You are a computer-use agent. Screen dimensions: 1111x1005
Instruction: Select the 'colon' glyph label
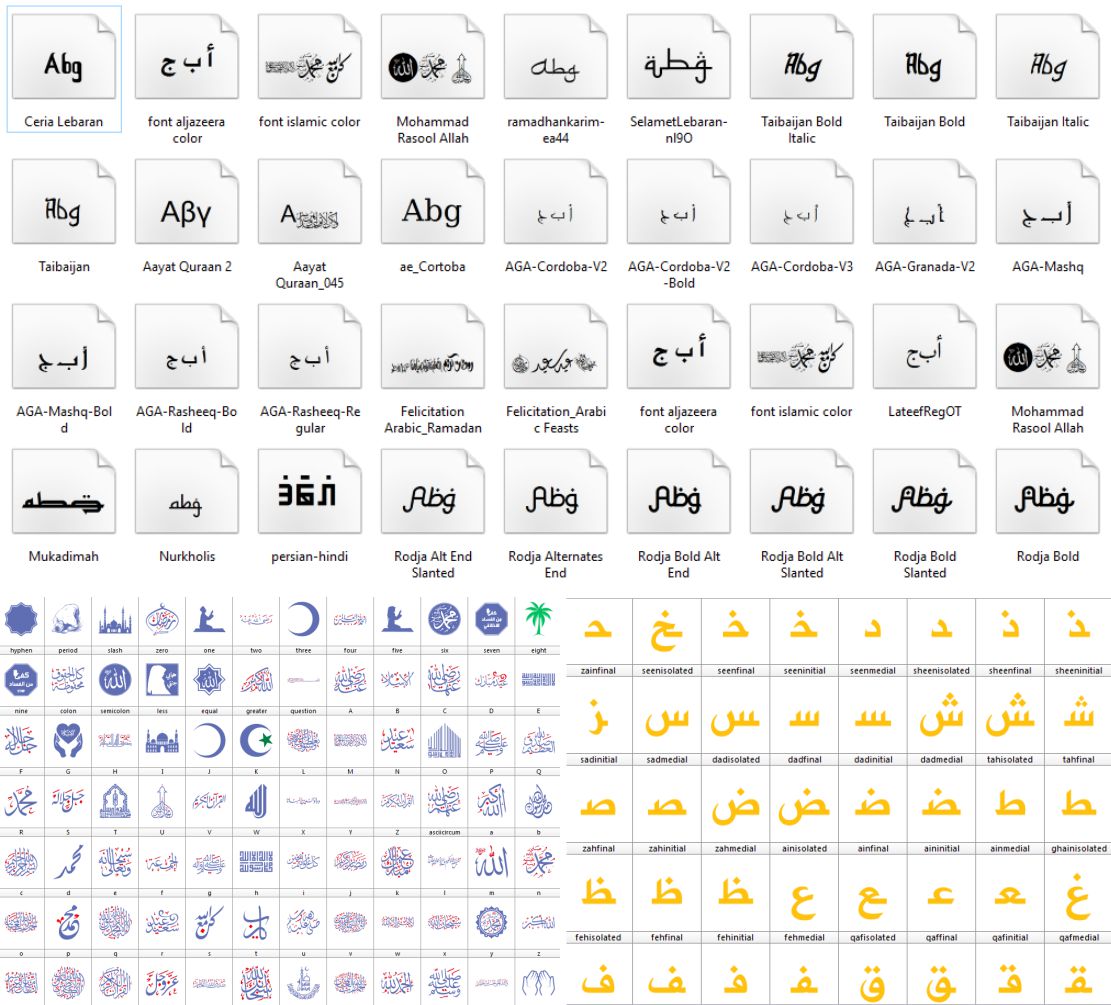pos(68,711)
